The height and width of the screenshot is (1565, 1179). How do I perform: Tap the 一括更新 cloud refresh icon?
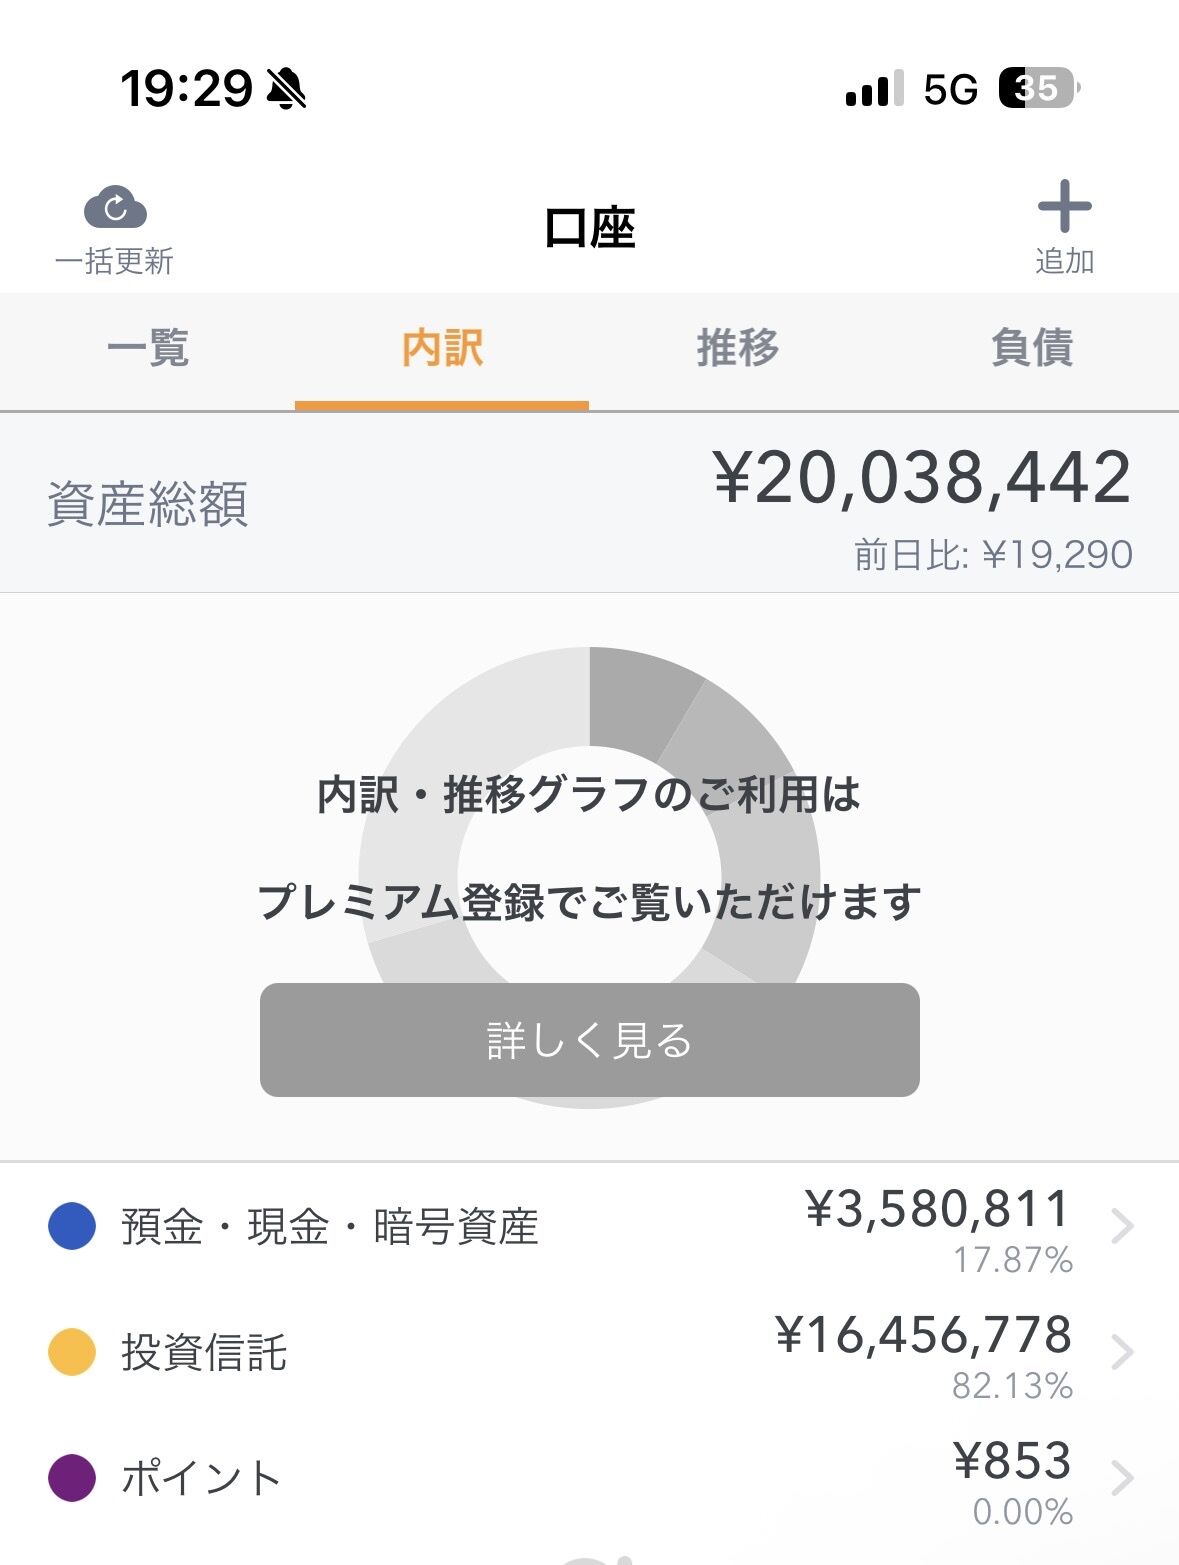(x=115, y=208)
